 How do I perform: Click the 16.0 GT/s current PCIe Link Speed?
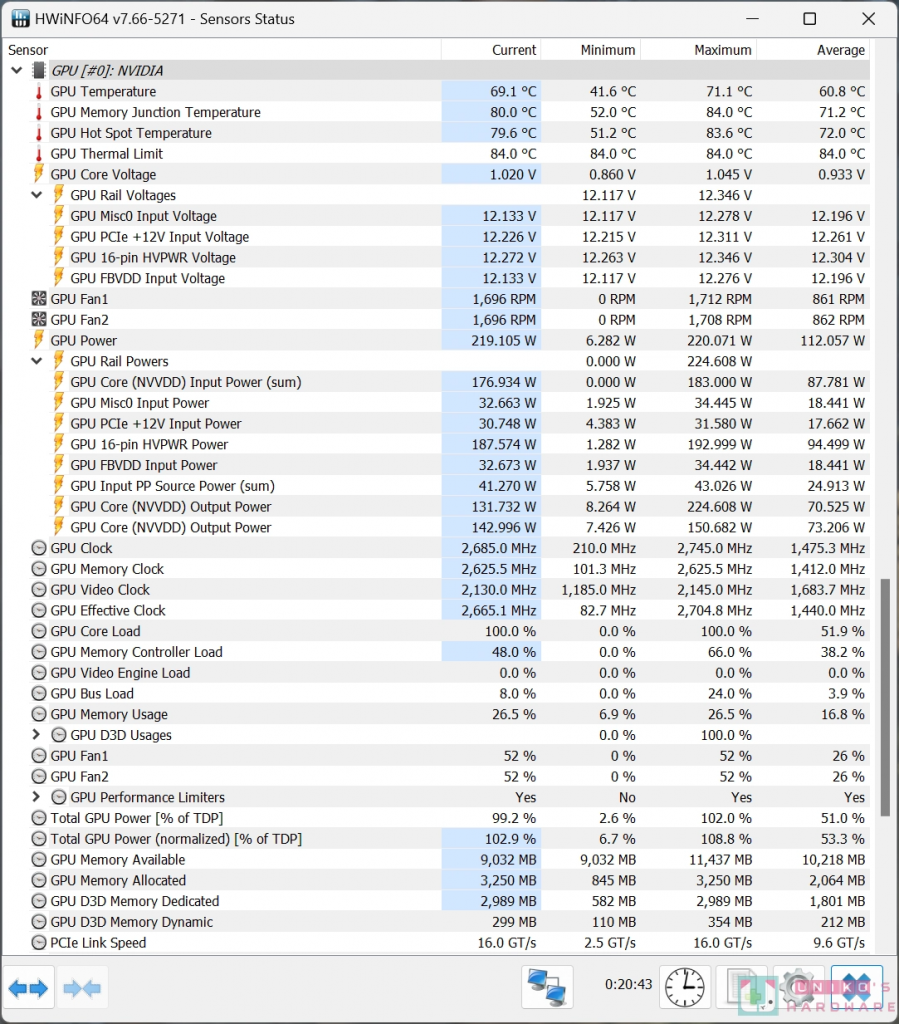[x=507, y=943]
